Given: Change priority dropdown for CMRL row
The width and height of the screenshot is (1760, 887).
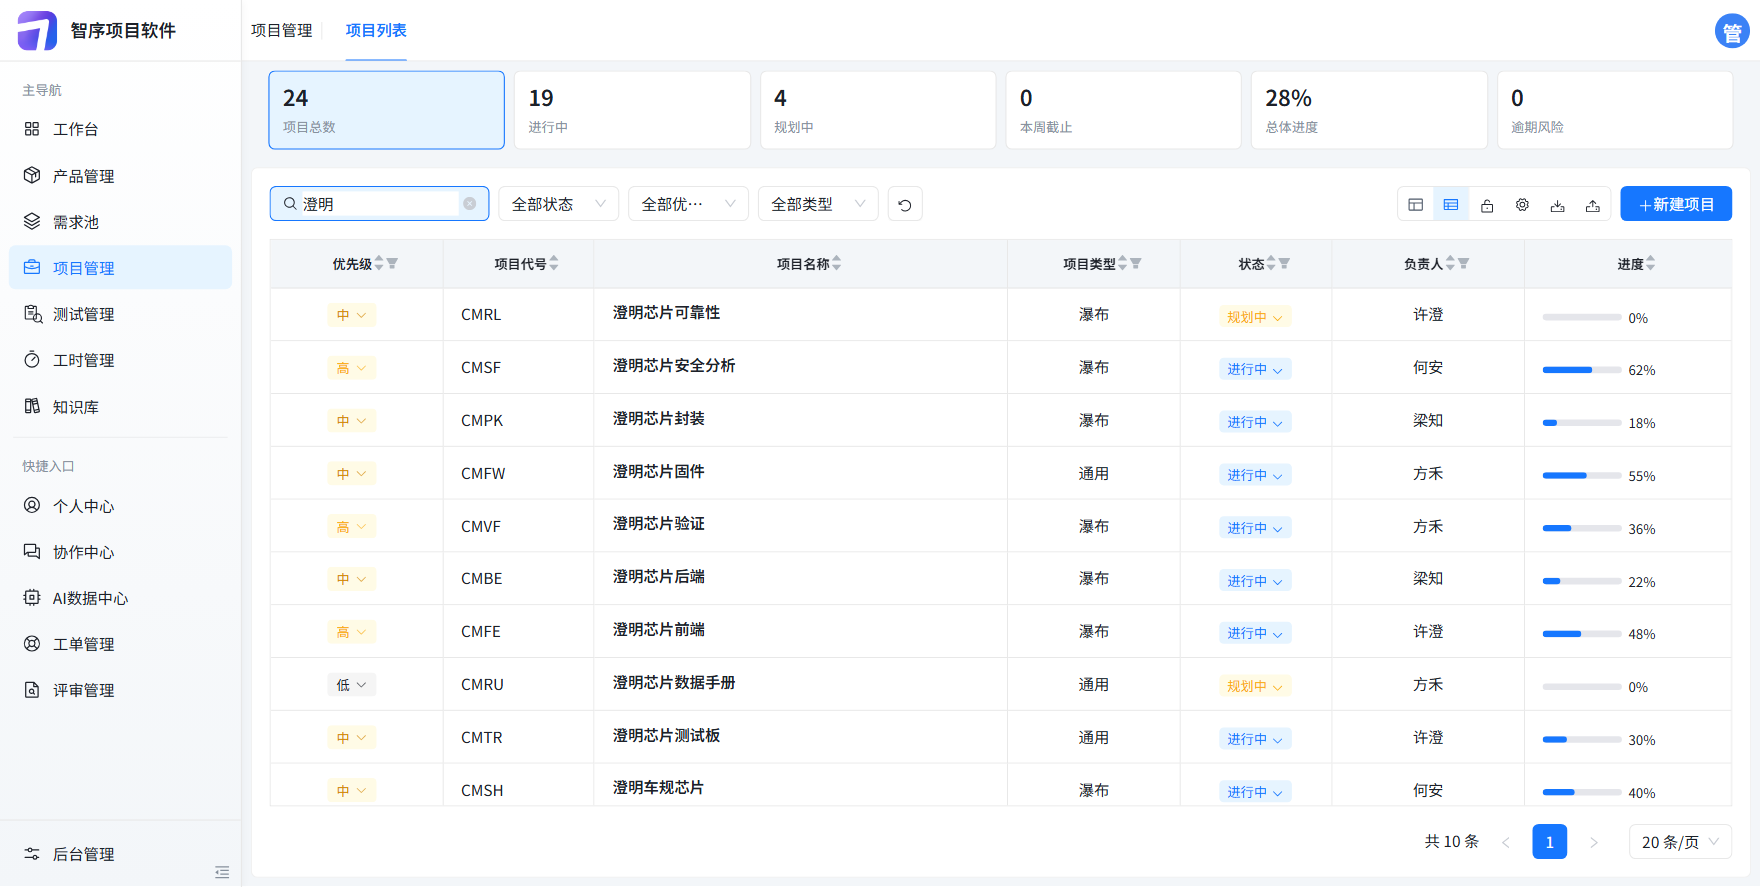Looking at the screenshot, I should 352,315.
